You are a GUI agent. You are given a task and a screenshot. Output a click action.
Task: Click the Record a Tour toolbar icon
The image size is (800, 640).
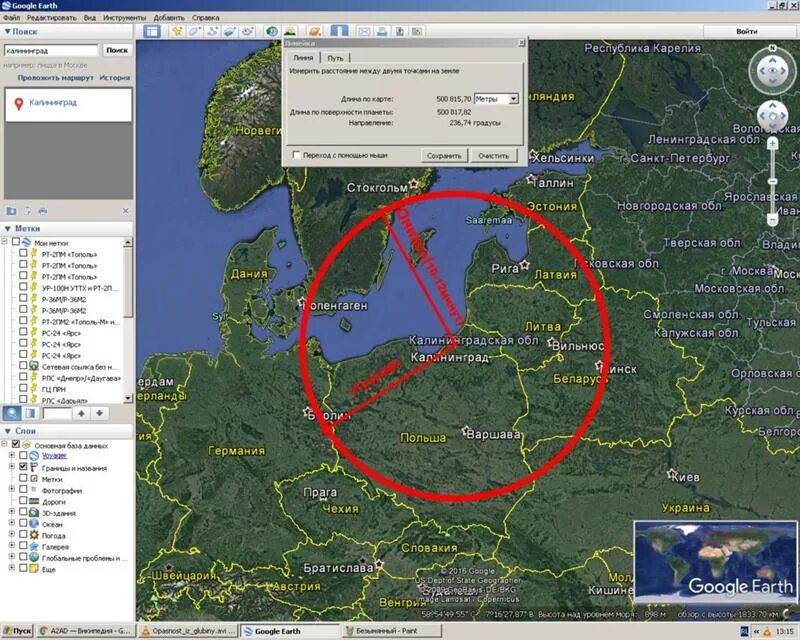coord(247,31)
